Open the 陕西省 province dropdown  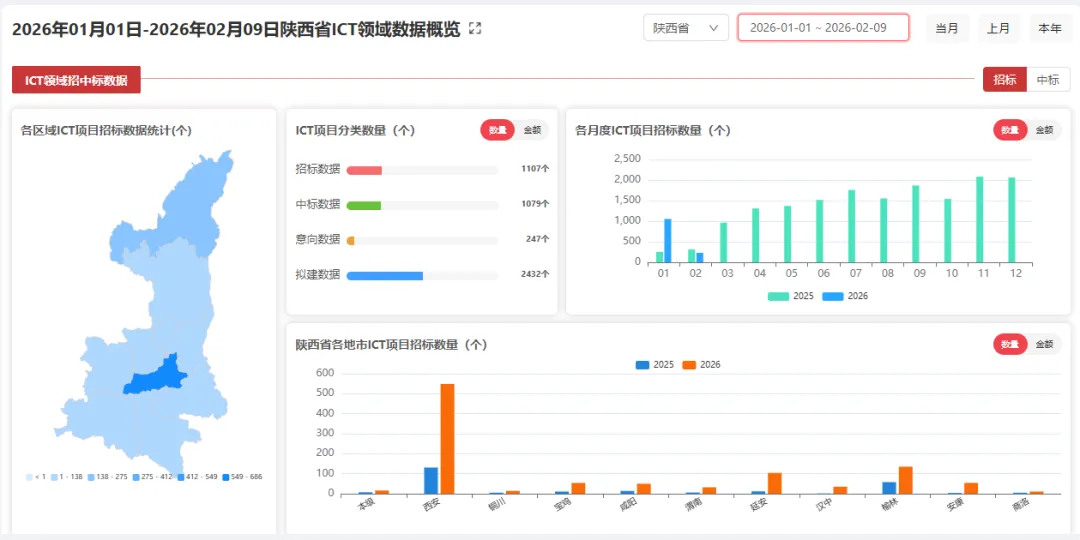pos(686,28)
